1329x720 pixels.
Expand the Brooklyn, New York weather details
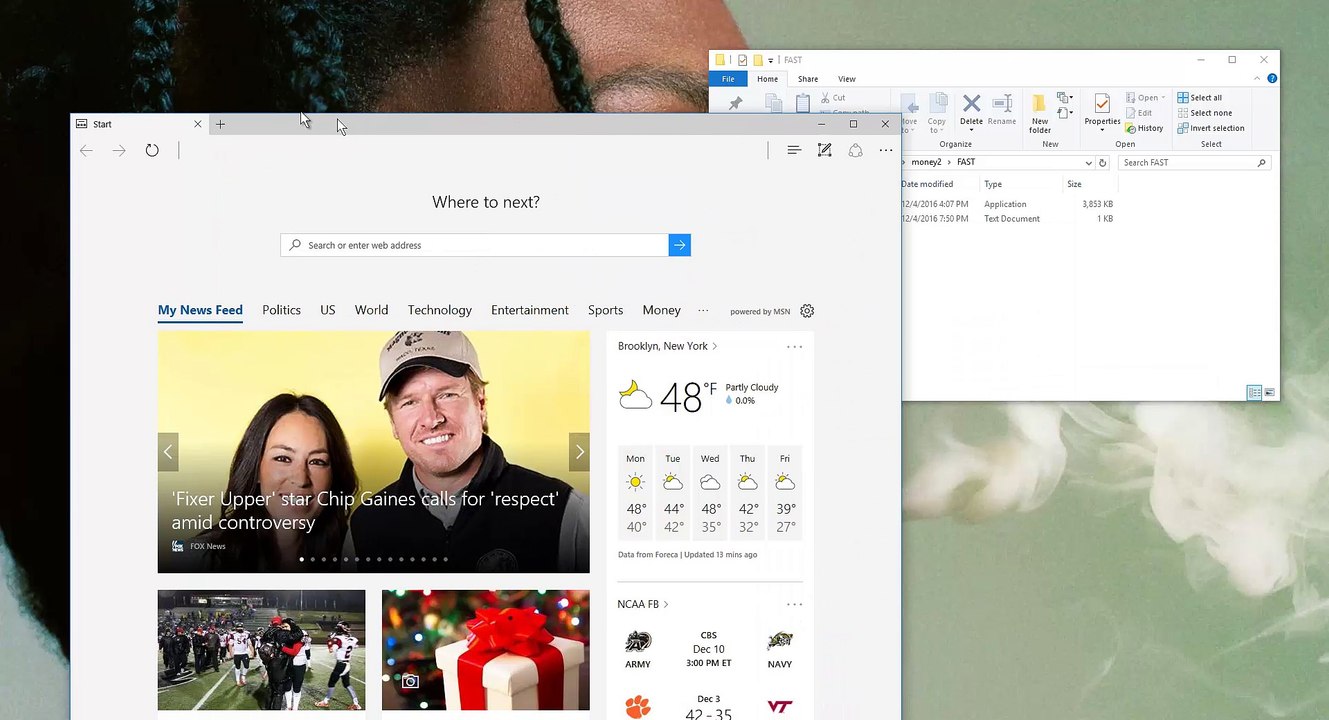[x=667, y=346]
